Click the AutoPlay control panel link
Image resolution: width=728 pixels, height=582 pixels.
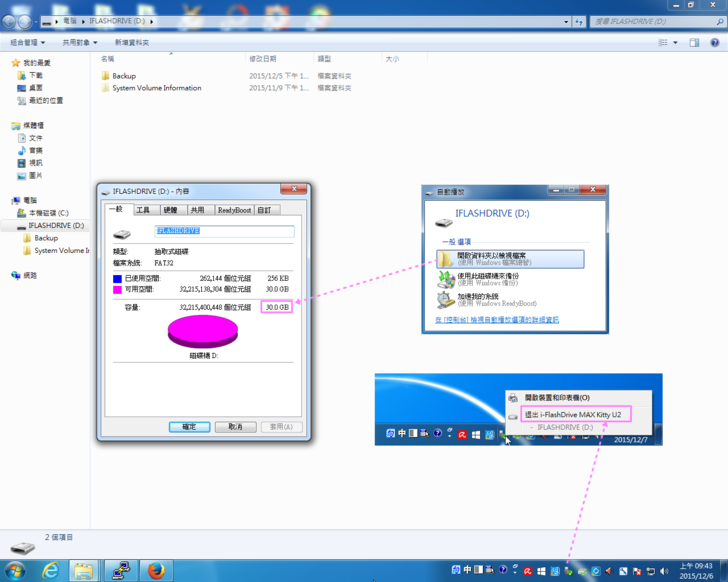(496, 320)
